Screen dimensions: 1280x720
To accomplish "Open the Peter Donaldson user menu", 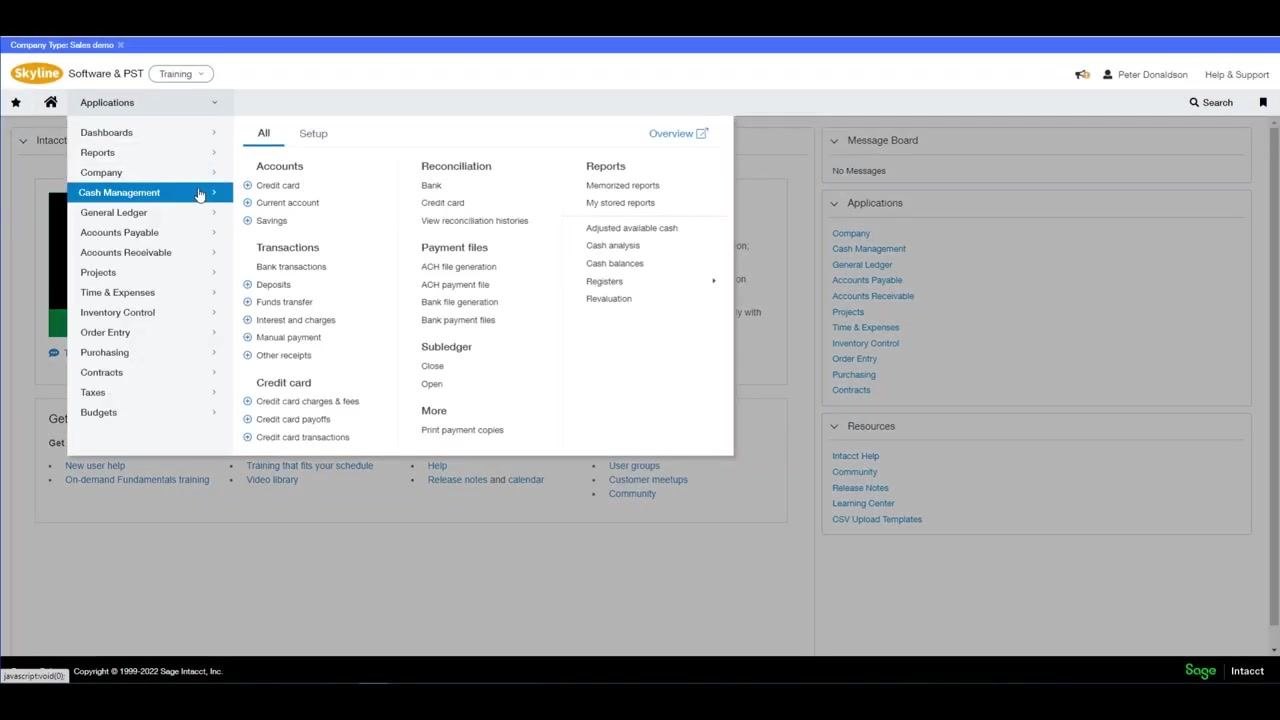I will (x=1145, y=75).
